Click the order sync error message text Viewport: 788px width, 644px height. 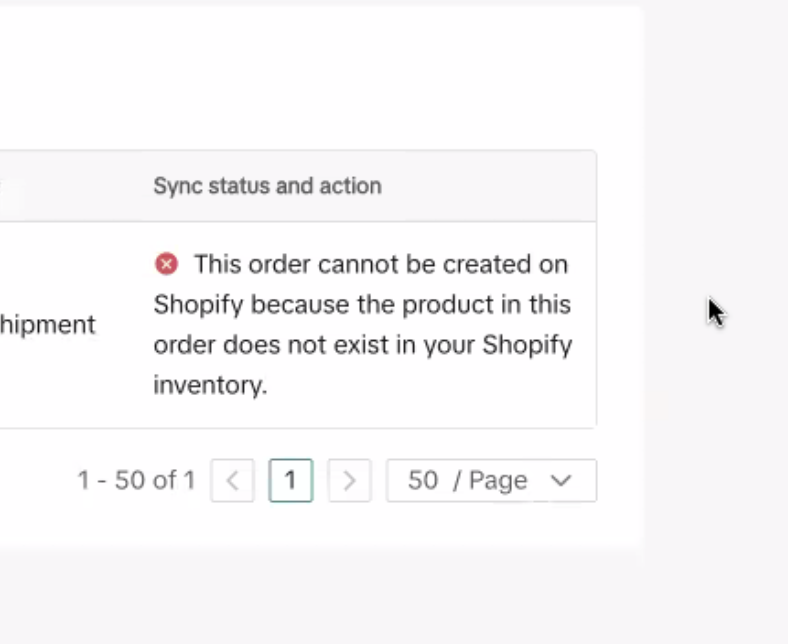point(362,324)
